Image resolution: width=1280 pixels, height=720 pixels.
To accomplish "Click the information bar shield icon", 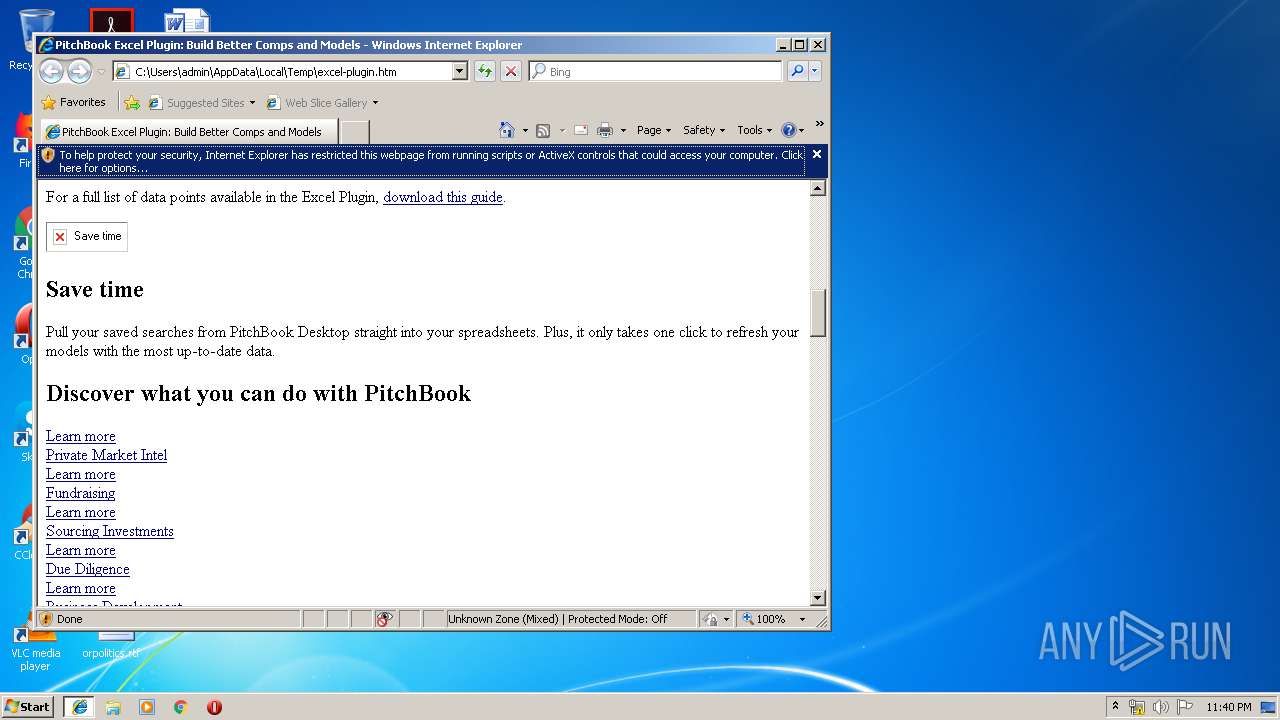I will (48, 155).
